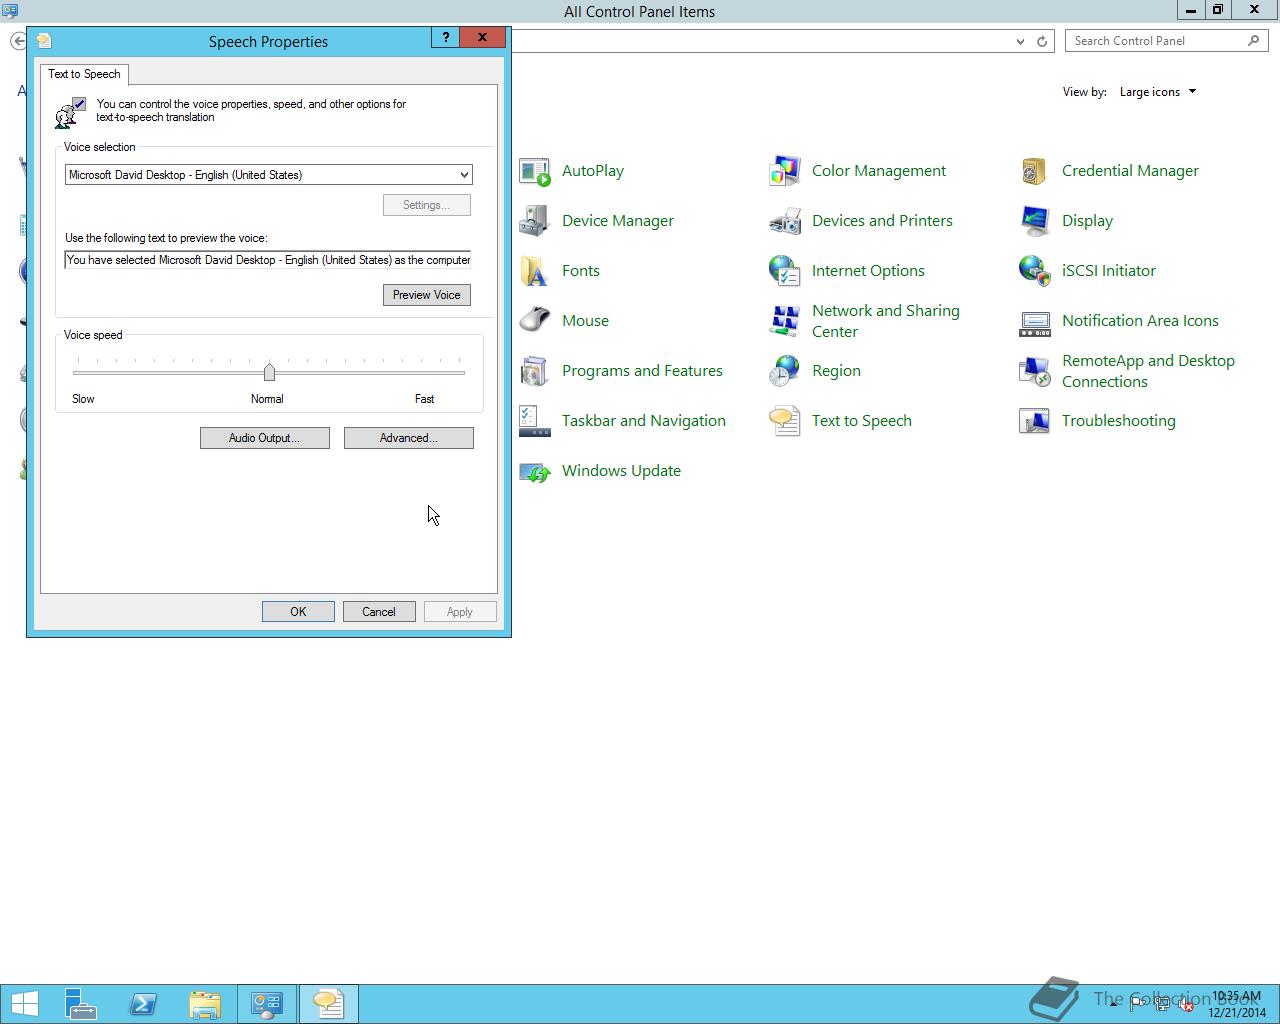Open Color Management icon
Viewport: 1280px width, 1024px height.
[x=785, y=171]
